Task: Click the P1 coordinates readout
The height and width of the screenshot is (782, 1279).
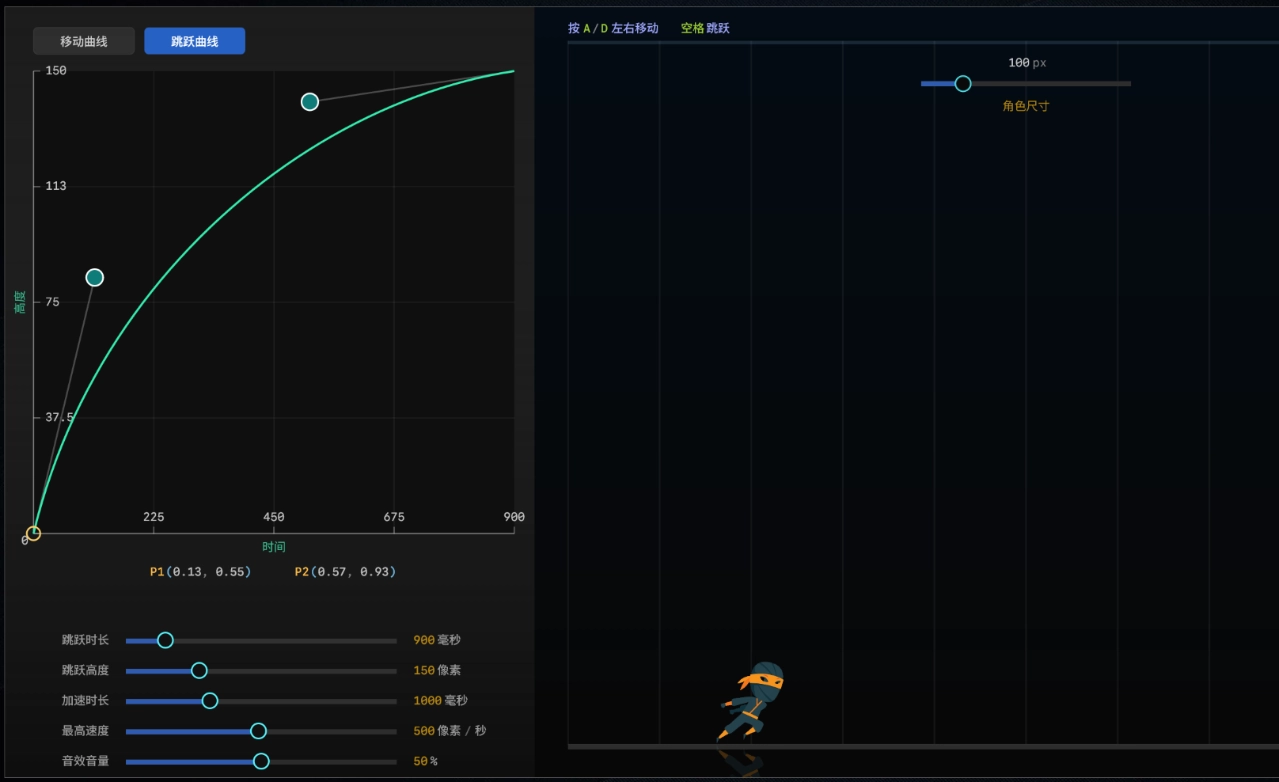Action: pos(200,572)
